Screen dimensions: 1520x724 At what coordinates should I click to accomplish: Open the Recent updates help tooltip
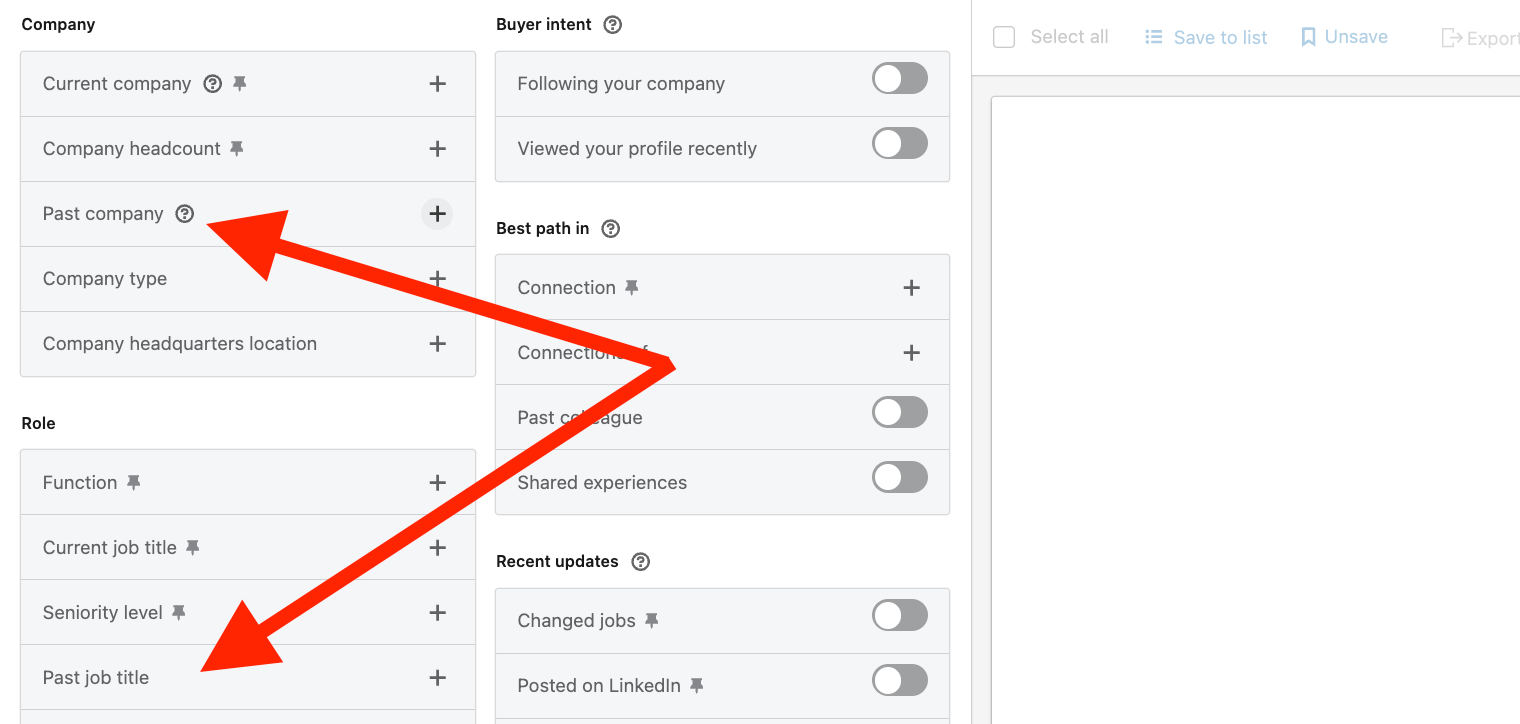640,561
